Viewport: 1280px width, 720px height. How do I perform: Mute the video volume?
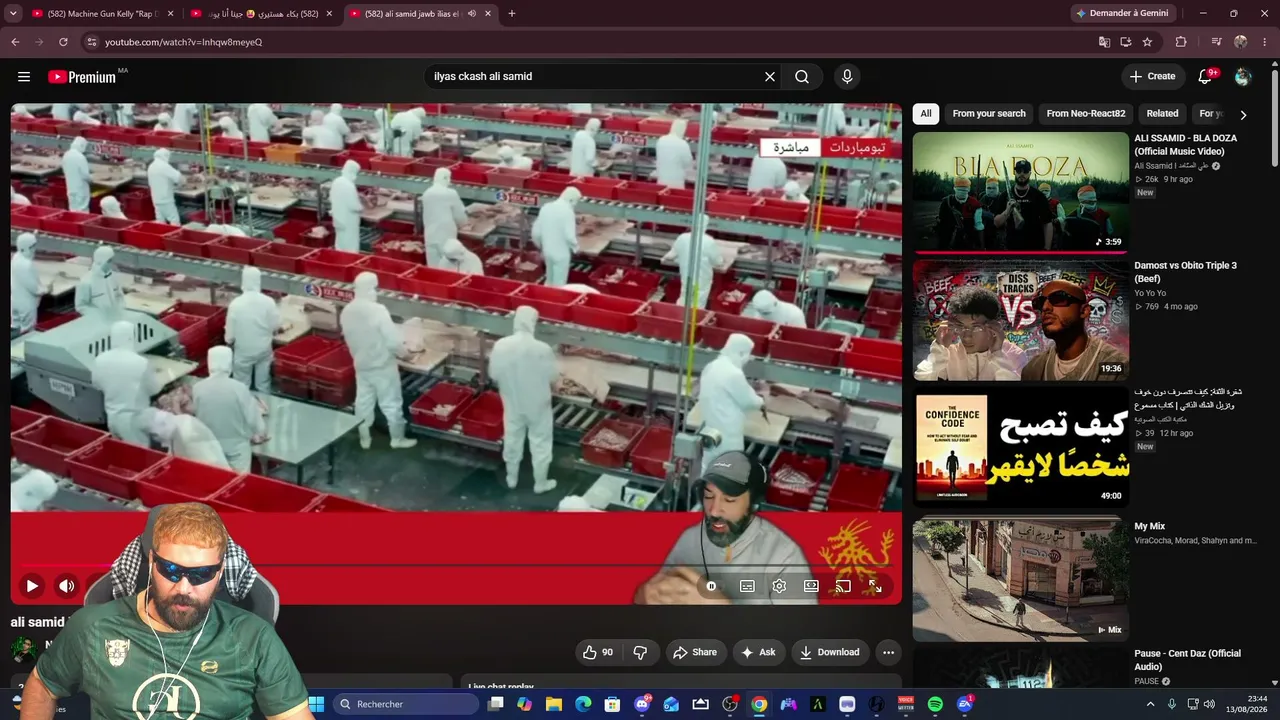[x=67, y=586]
